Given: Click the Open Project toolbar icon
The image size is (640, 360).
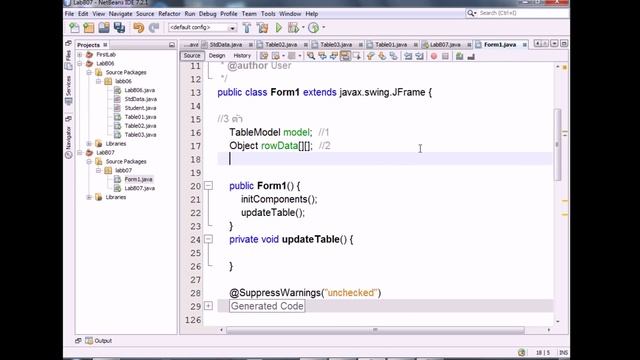Looking at the screenshot, I should pos(104,28).
